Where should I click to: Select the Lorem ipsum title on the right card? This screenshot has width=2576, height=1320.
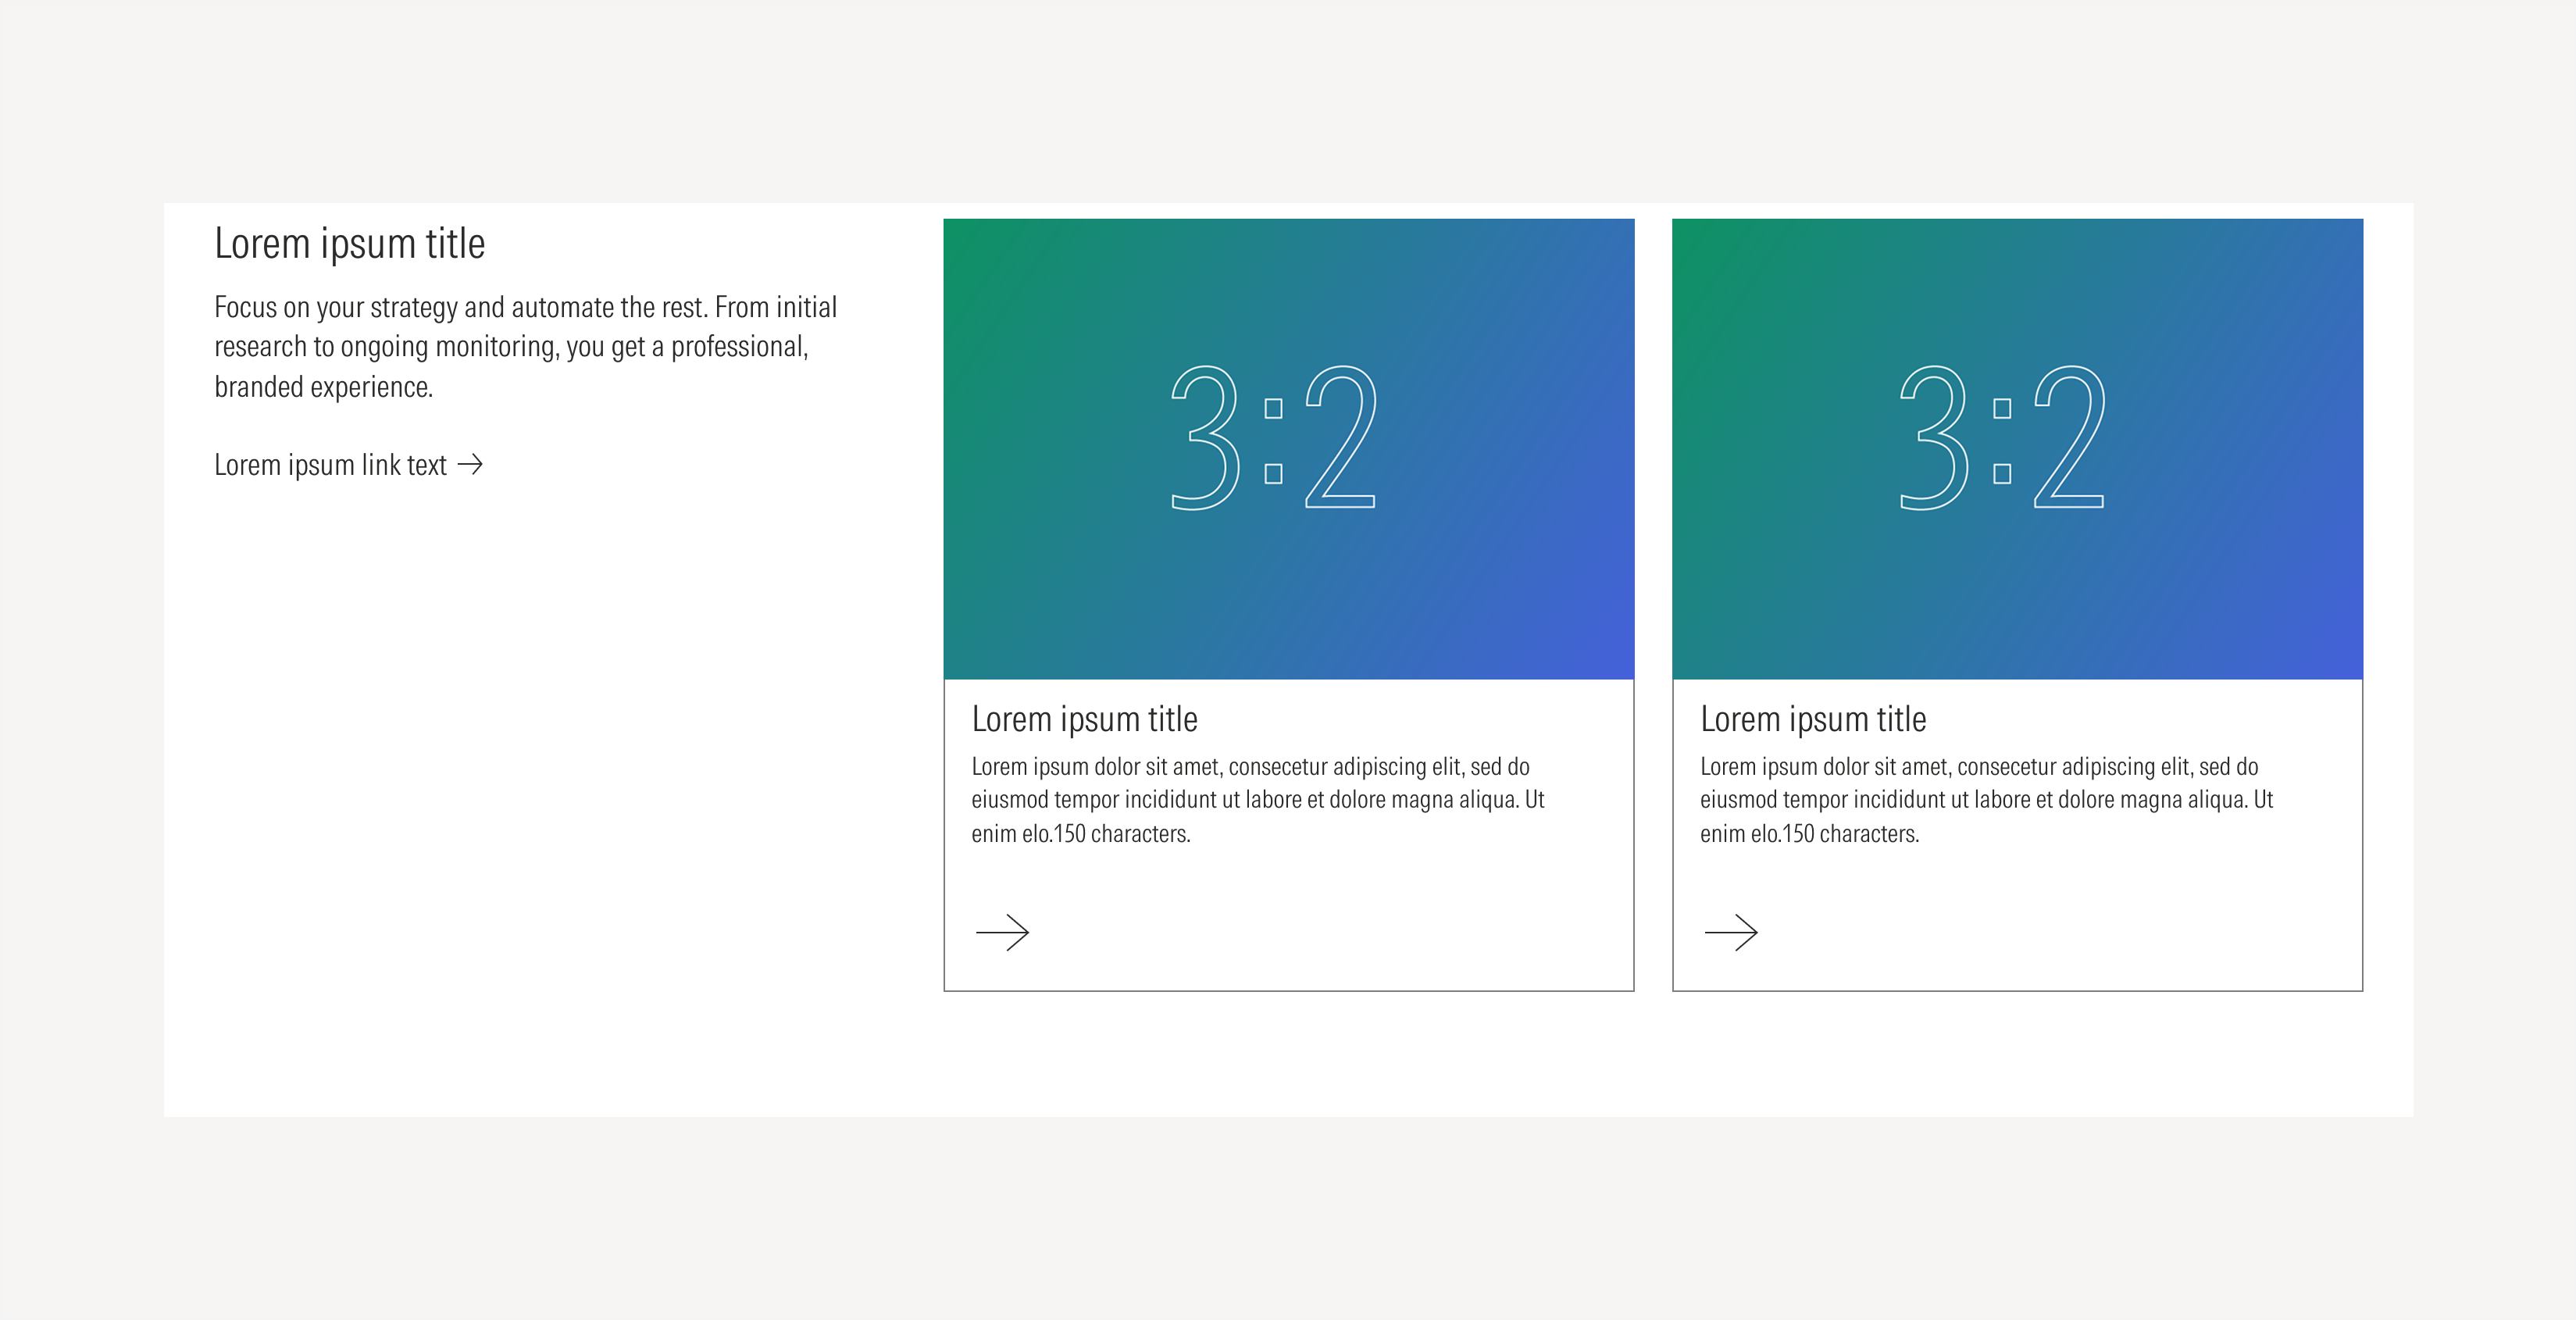click(1814, 718)
